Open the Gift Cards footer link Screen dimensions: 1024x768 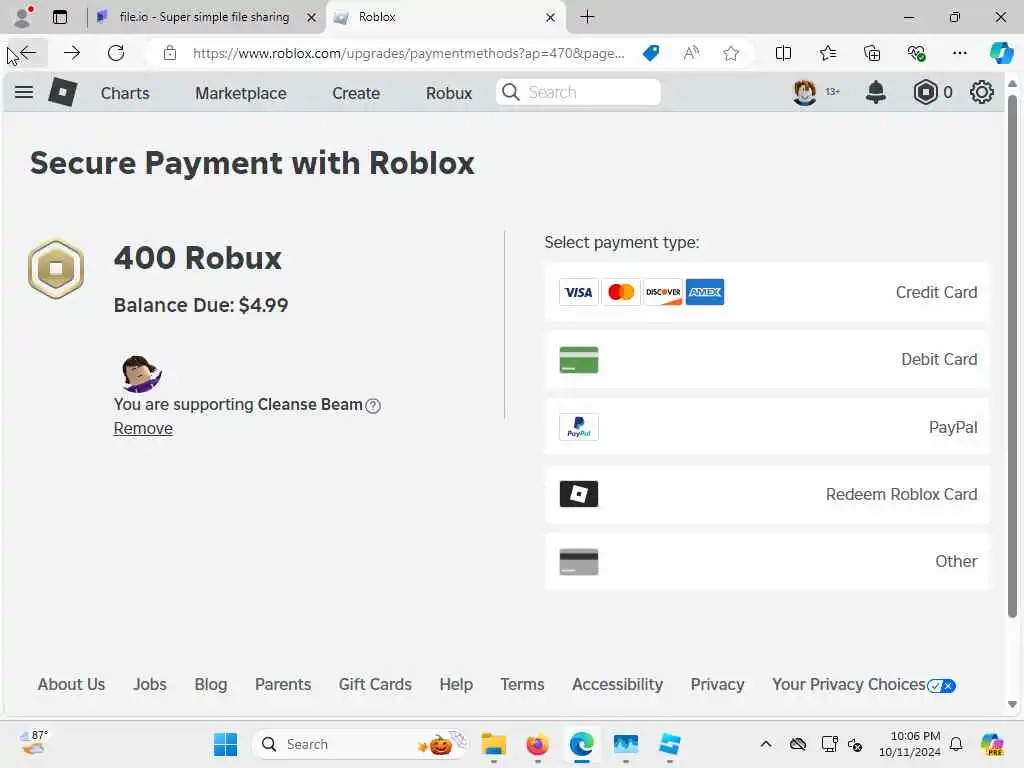375,684
